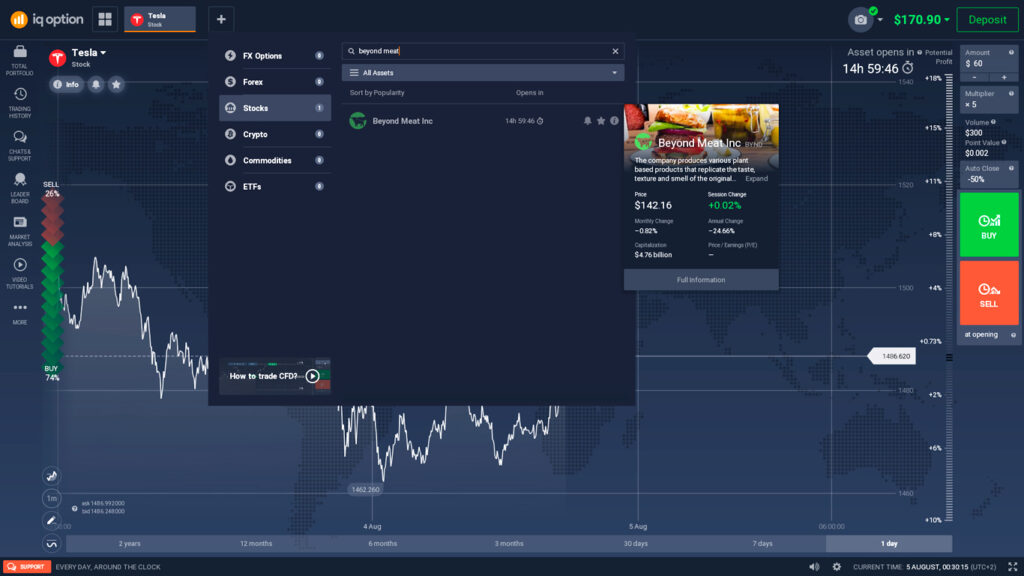1024x576 pixels.
Task: Open Video Tutorials
Action: point(20,273)
